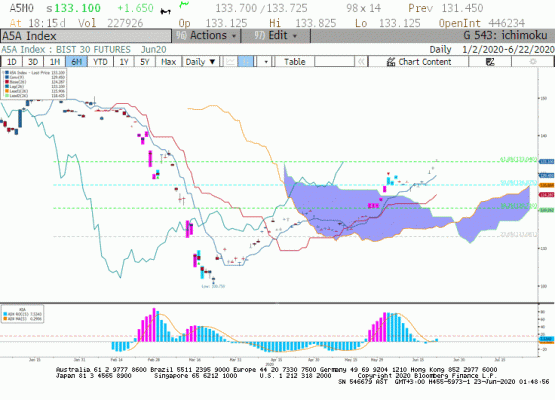The width and height of the screenshot is (555, 400).
Task: Toggle the YTD time range
Action: tap(101, 62)
